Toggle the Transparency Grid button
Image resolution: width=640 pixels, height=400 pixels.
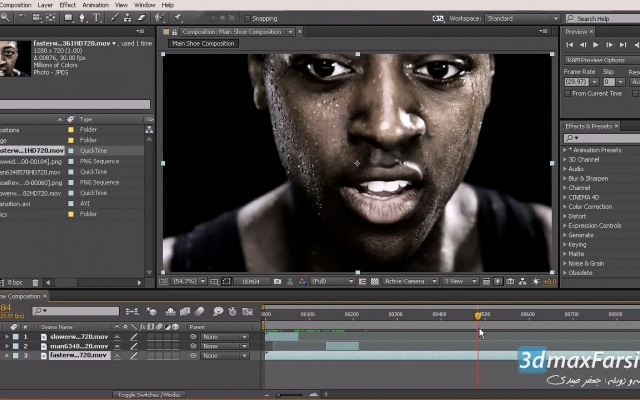click(374, 282)
